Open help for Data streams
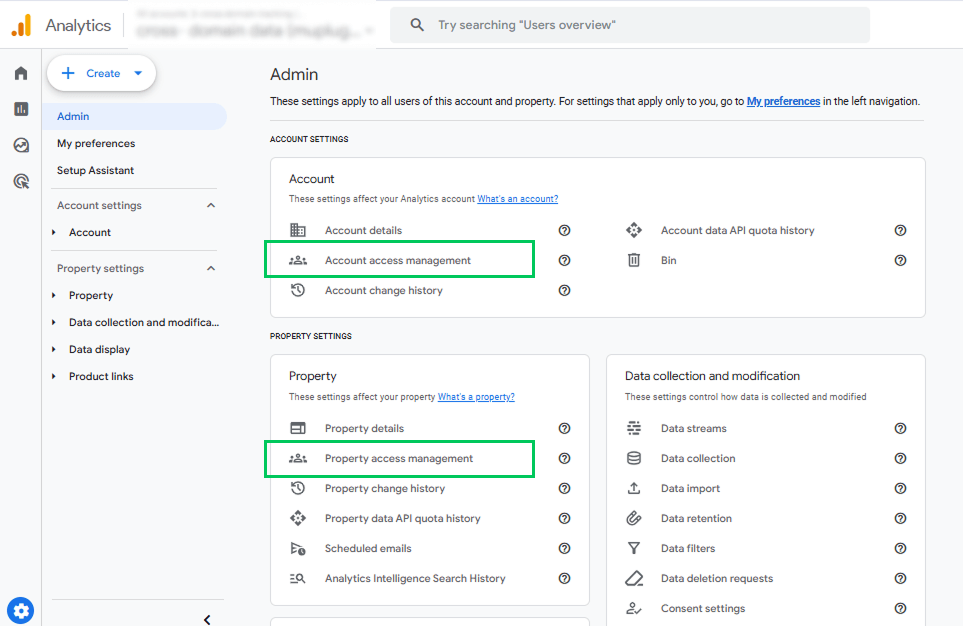 [900, 428]
